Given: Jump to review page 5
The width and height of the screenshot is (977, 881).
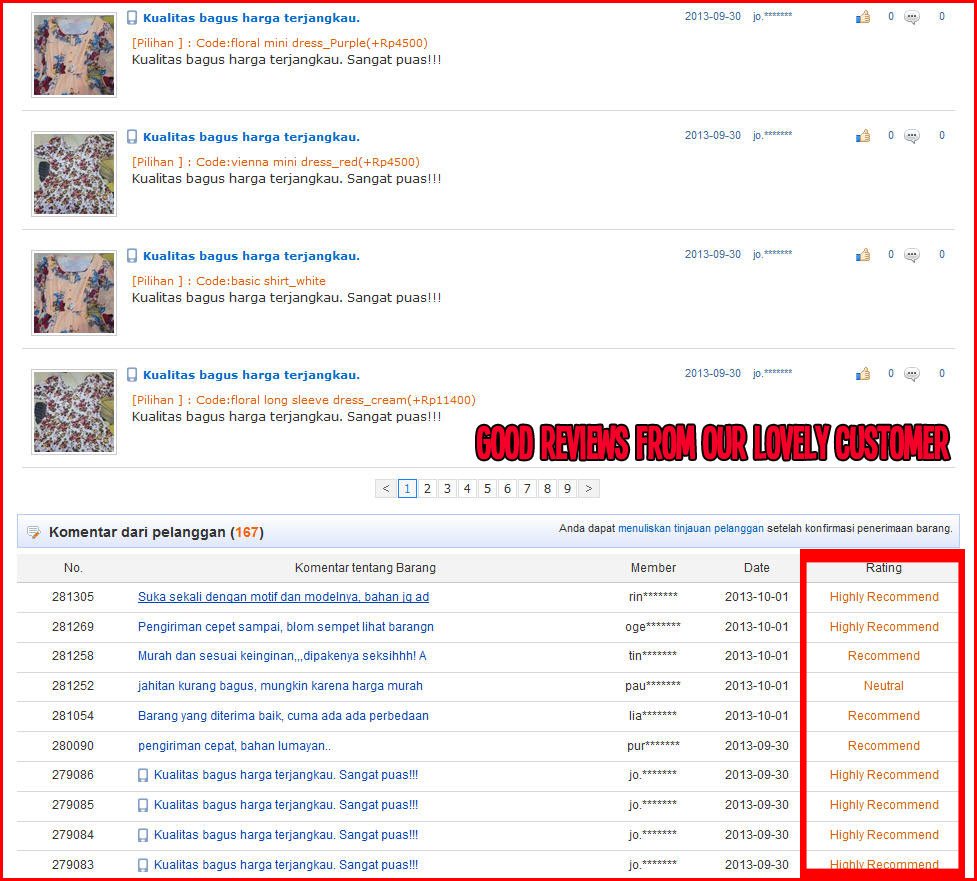Looking at the screenshot, I should pyautogui.click(x=487, y=488).
